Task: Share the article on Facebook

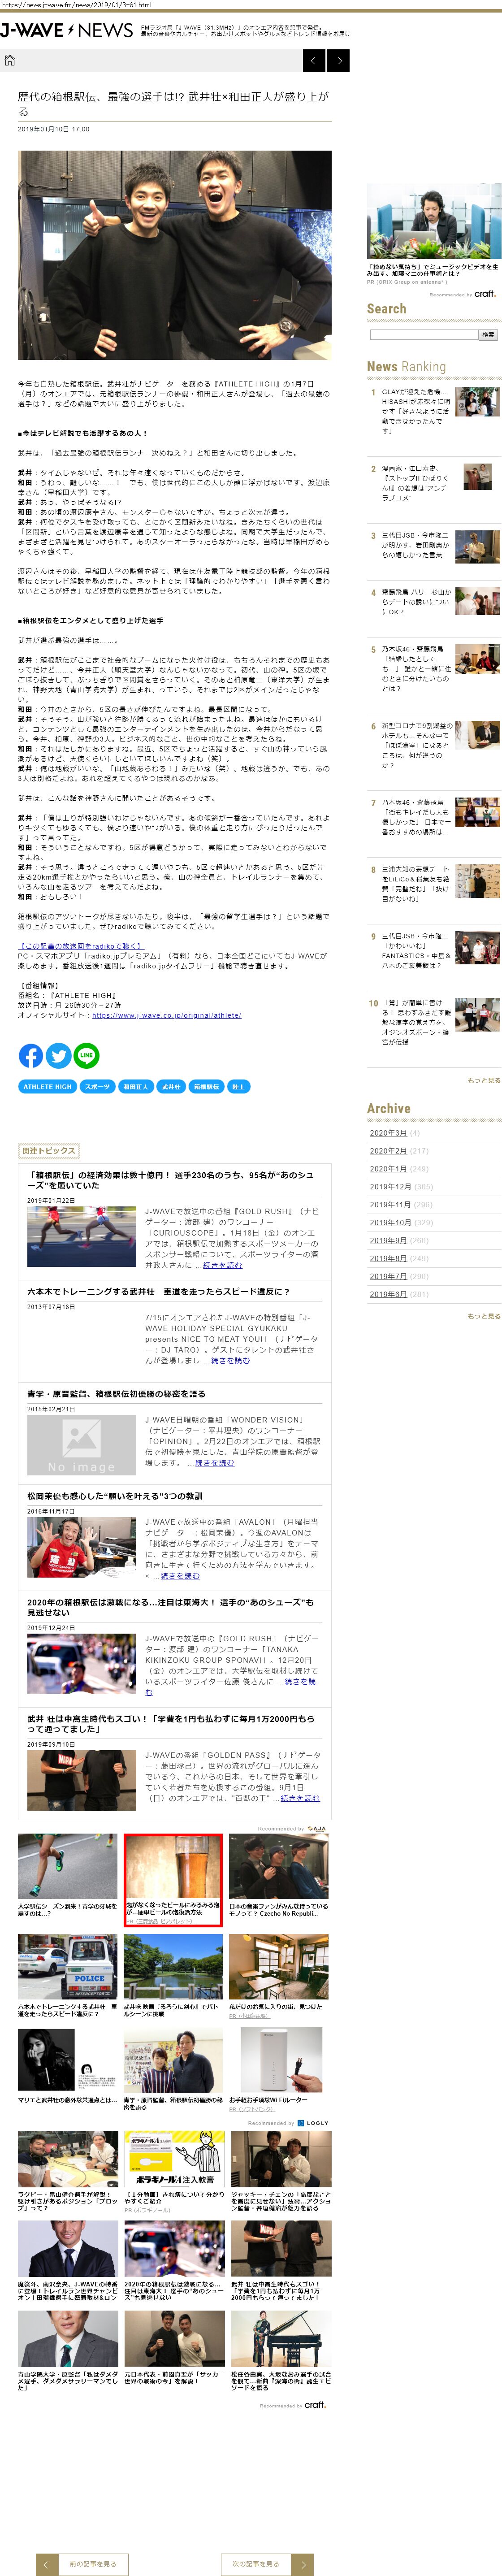Action: click(31, 1055)
